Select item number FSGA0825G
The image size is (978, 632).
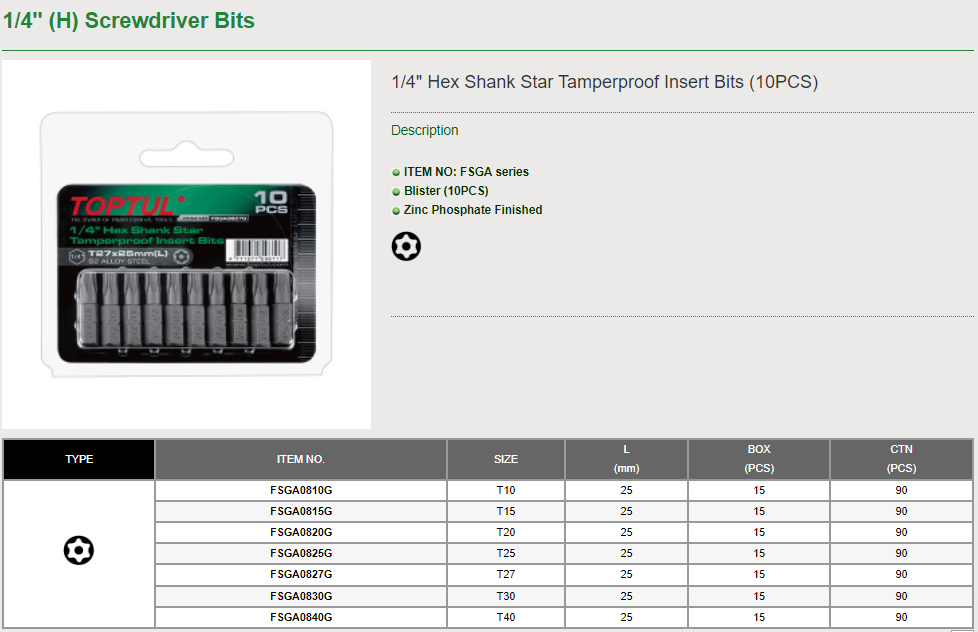(x=301, y=553)
